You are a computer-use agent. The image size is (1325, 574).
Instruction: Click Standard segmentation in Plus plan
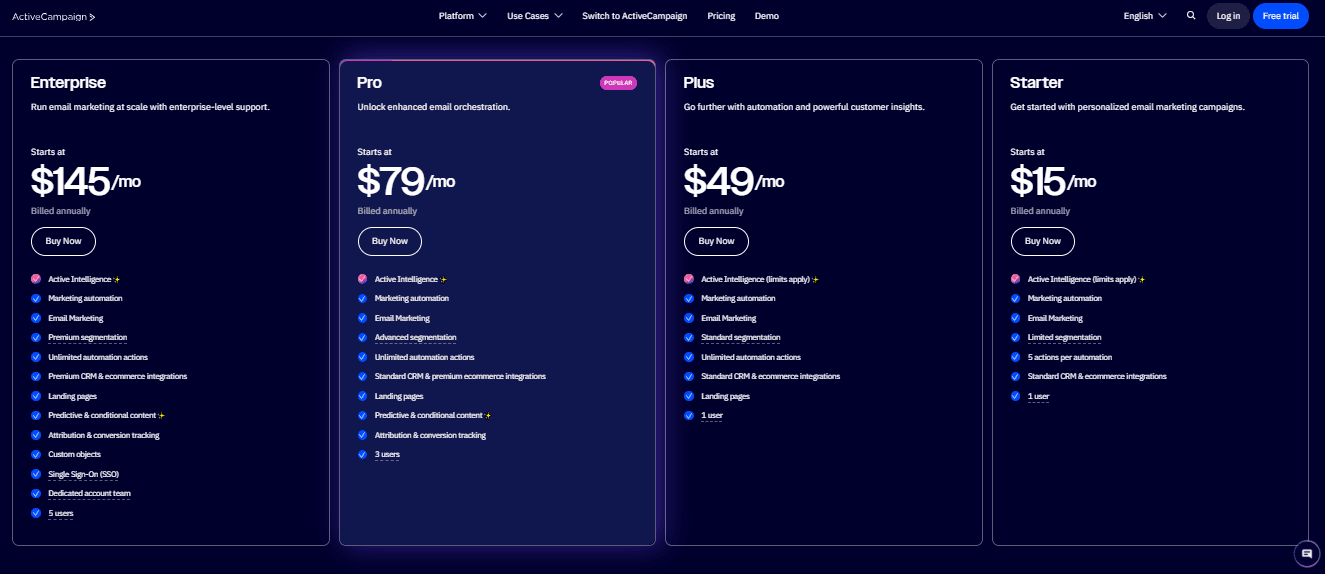(741, 338)
